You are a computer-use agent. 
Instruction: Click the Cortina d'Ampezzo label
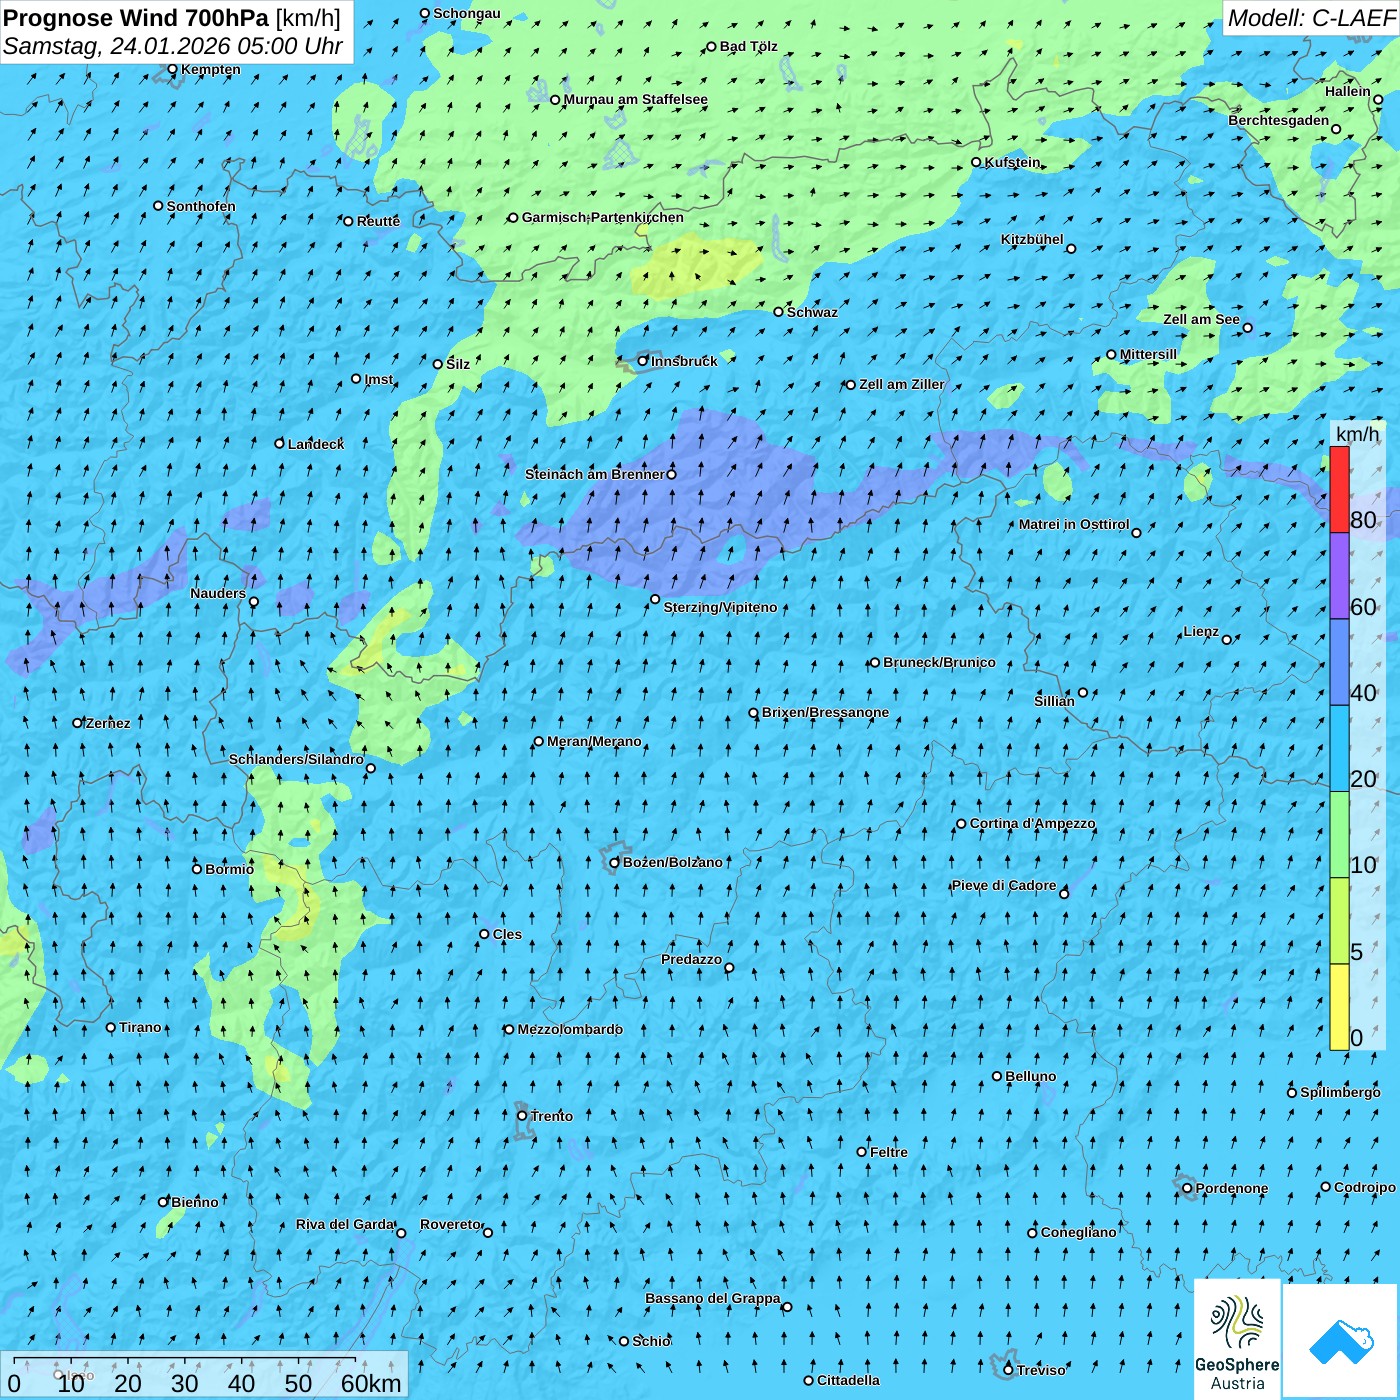[1032, 823]
